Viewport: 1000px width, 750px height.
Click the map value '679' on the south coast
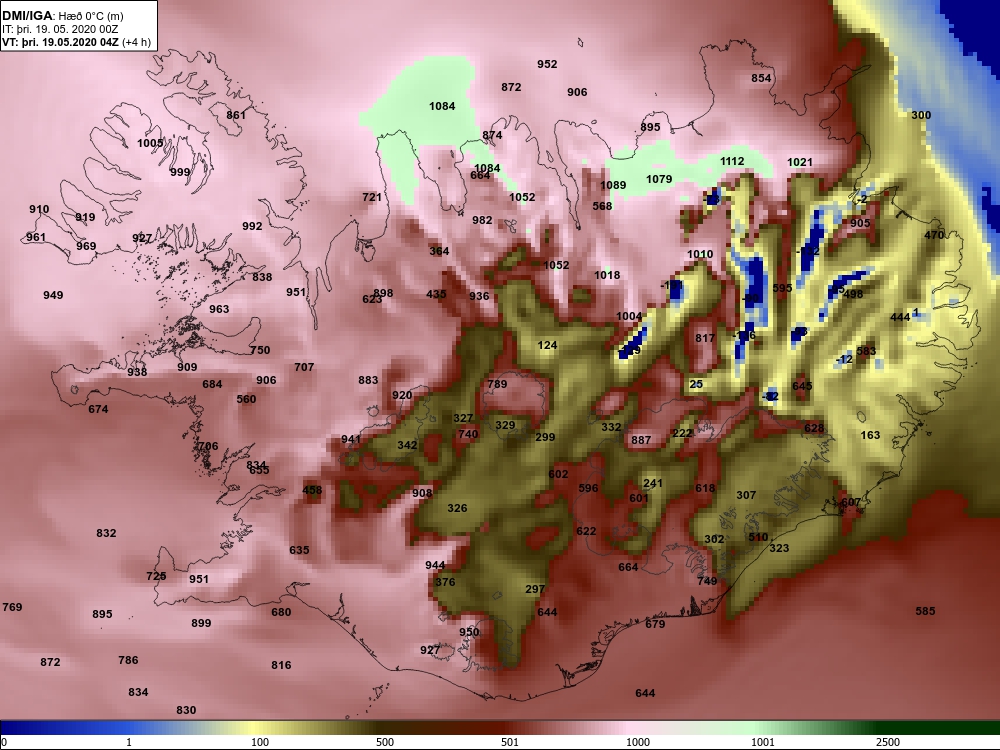(x=655, y=624)
